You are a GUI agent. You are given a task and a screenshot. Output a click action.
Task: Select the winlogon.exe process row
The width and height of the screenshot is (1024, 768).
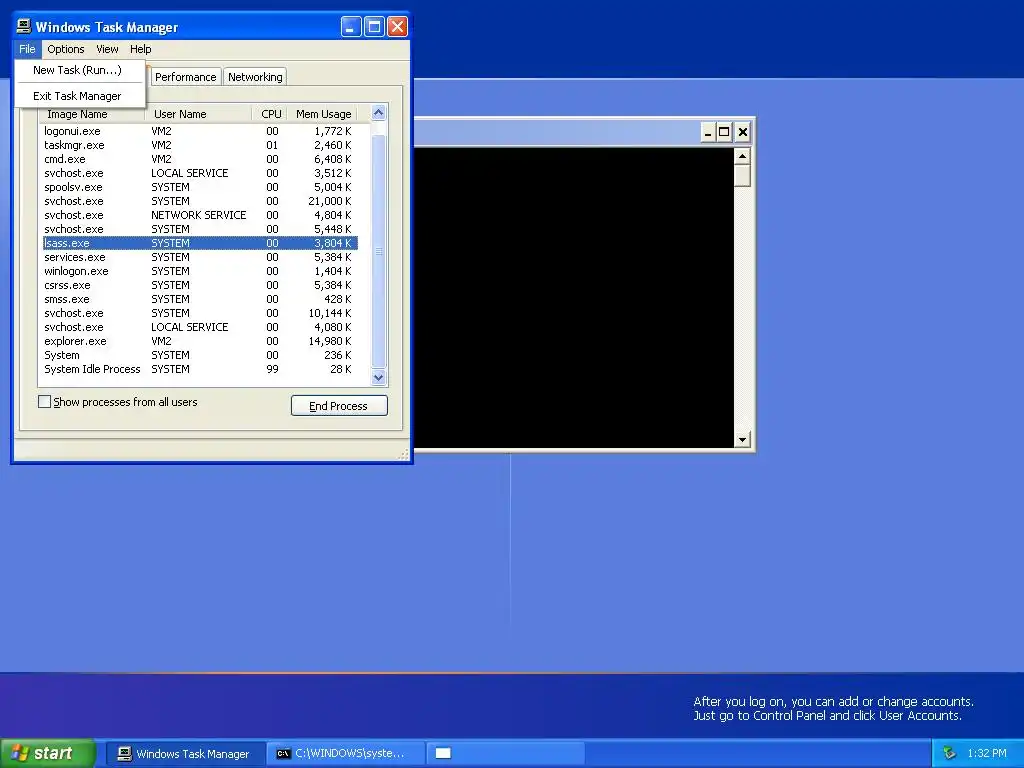click(199, 271)
